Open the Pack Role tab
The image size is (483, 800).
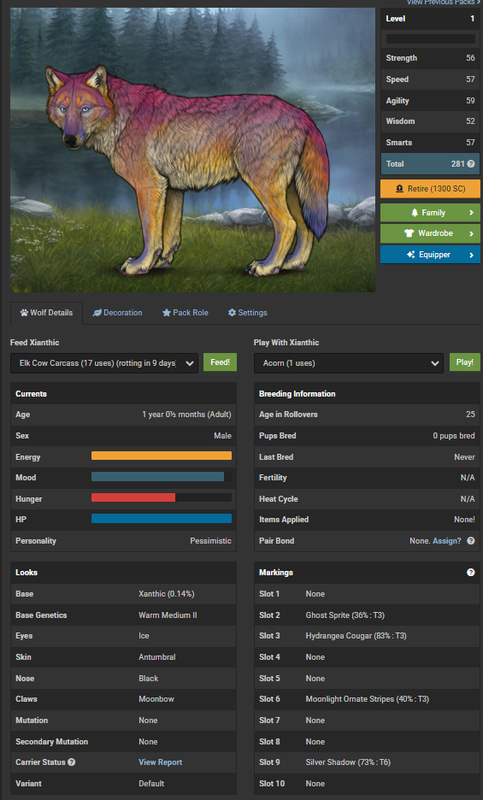point(185,313)
